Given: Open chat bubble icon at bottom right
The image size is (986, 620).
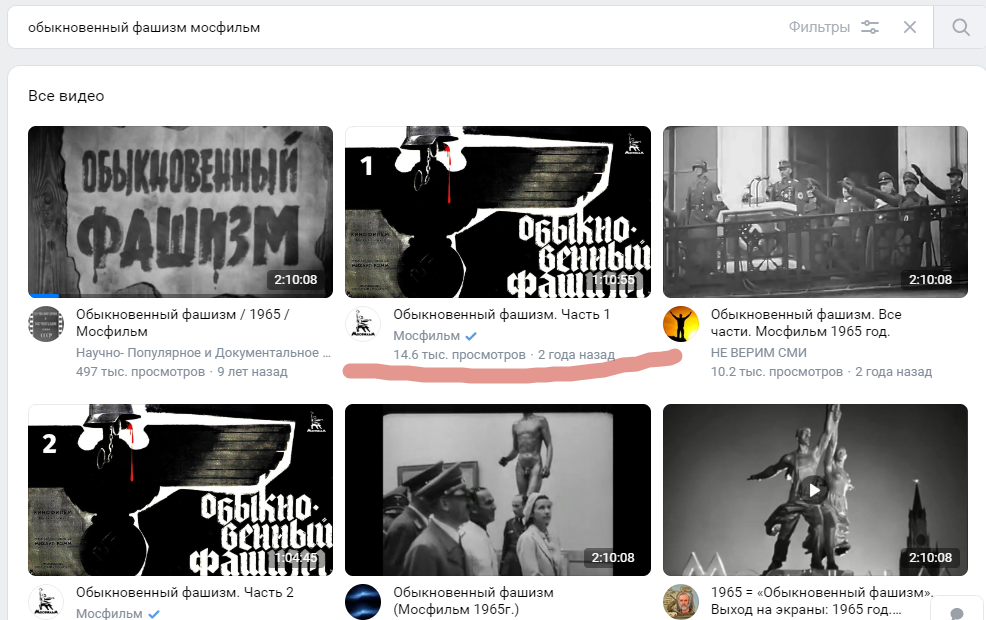Looking at the screenshot, I should point(956,613).
